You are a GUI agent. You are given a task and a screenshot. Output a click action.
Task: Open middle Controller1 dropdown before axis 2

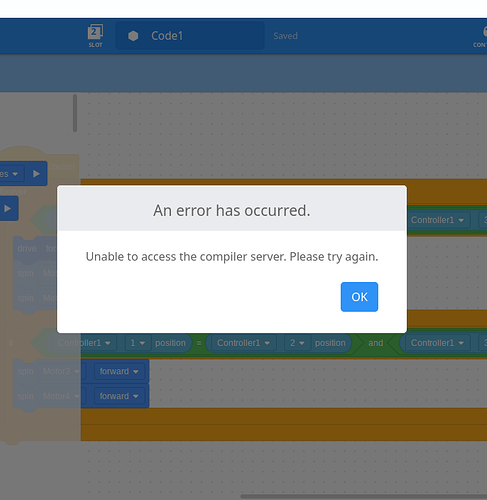click(243, 343)
